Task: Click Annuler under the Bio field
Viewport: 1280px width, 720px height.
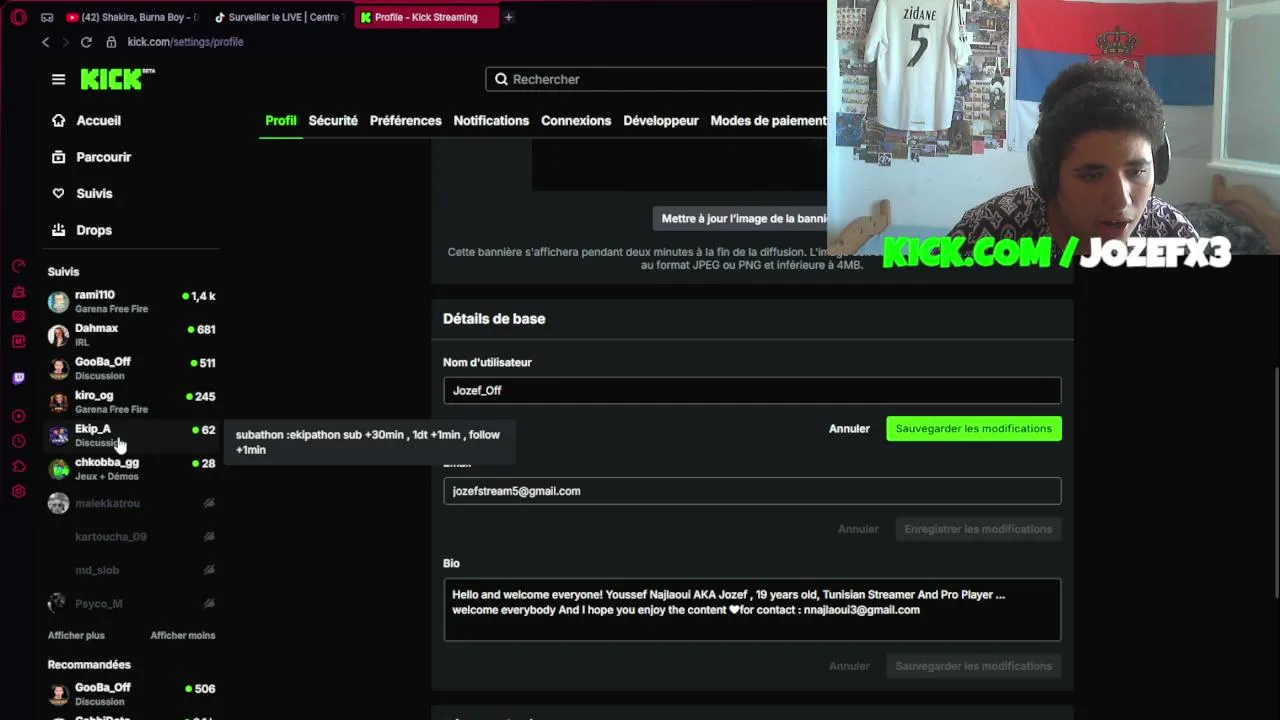Action: (849, 666)
